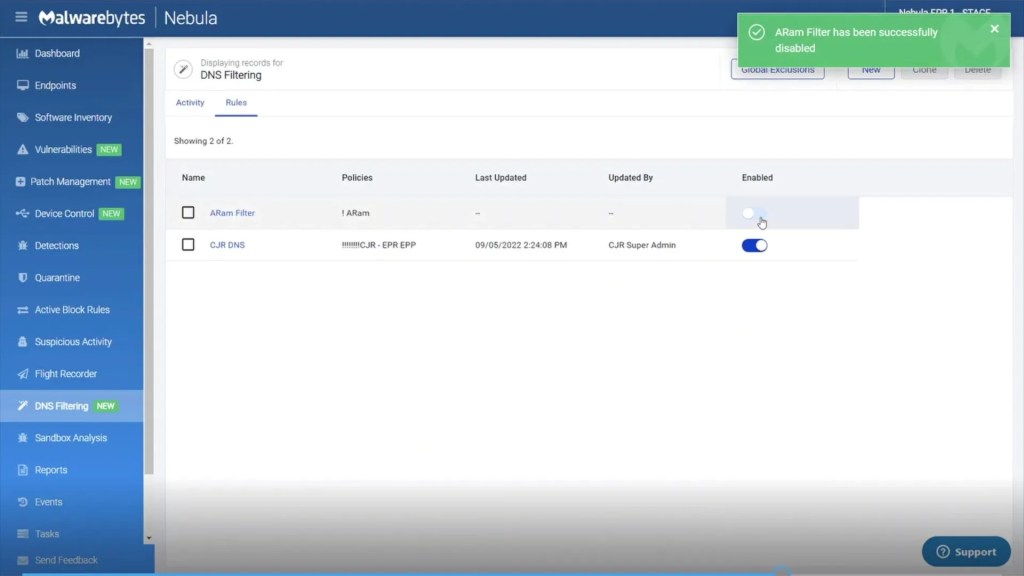Click the Tasks list icon
This screenshot has height=576, width=1024.
point(22,534)
